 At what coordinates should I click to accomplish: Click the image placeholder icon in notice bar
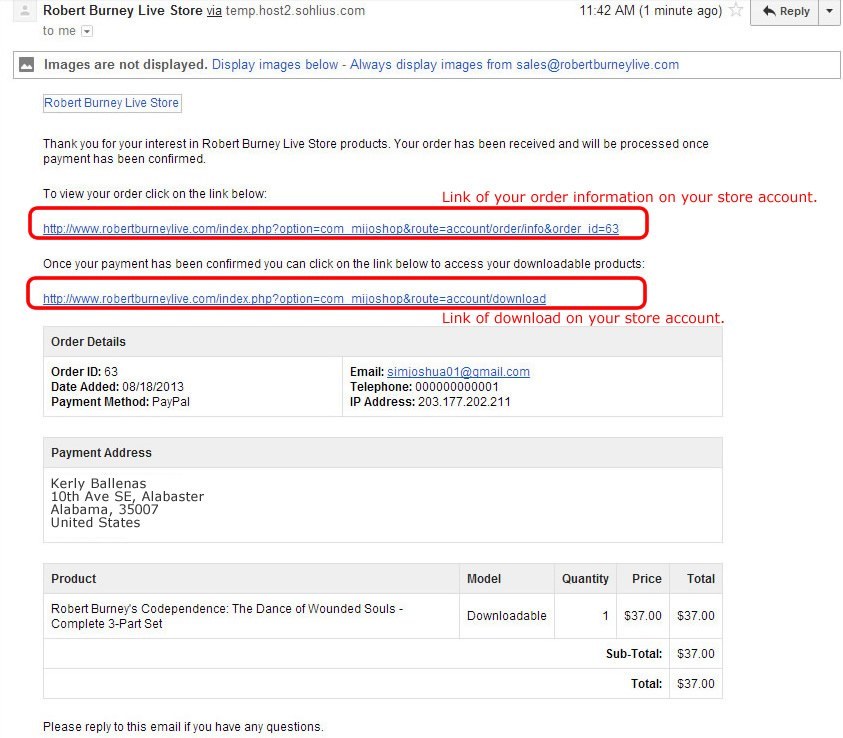tap(26, 65)
